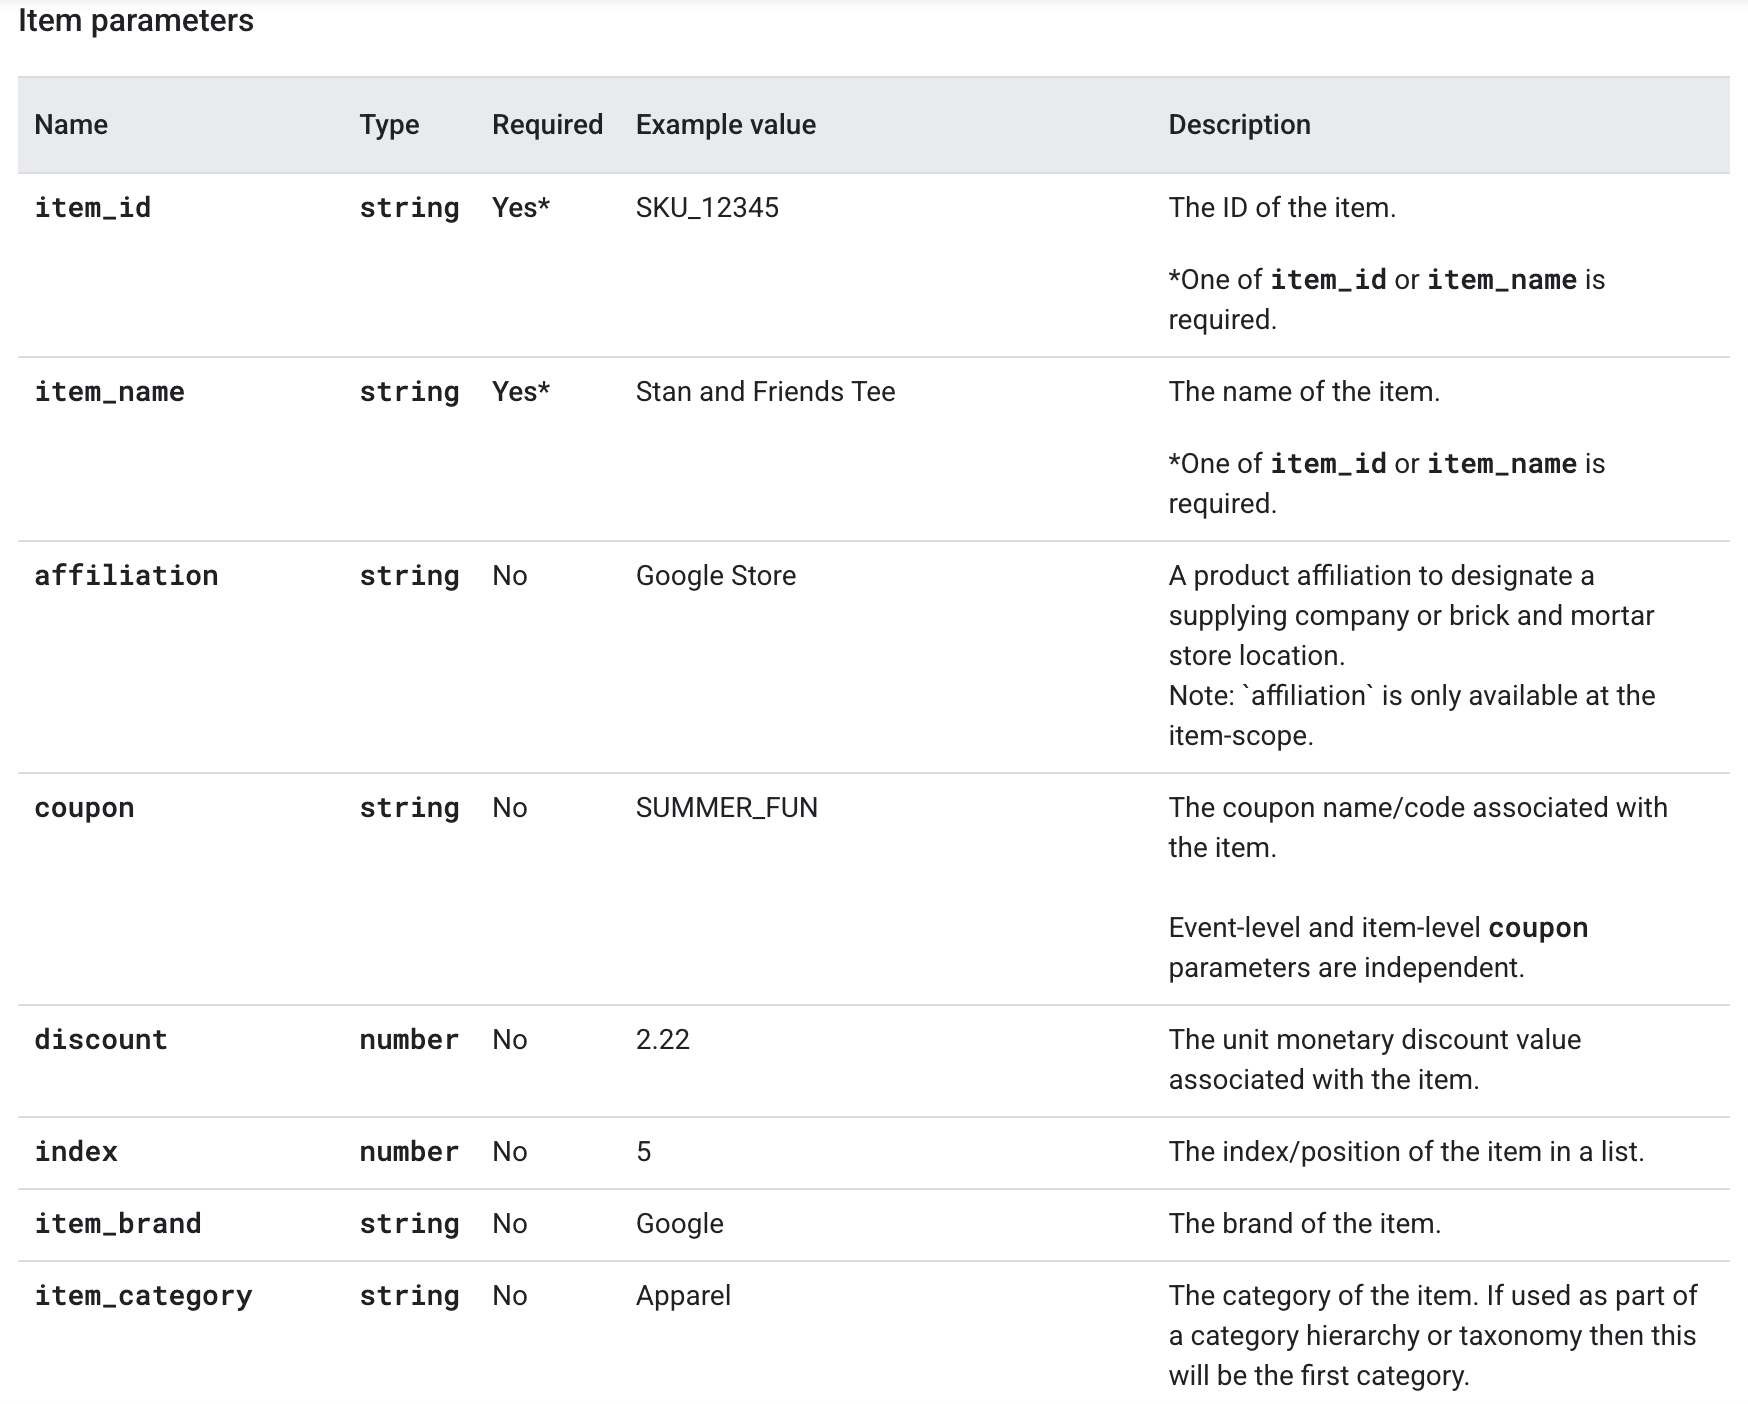The image size is (1748, 1404).
Task: Click the affiliation description about supplying company
Action: 1411,615
